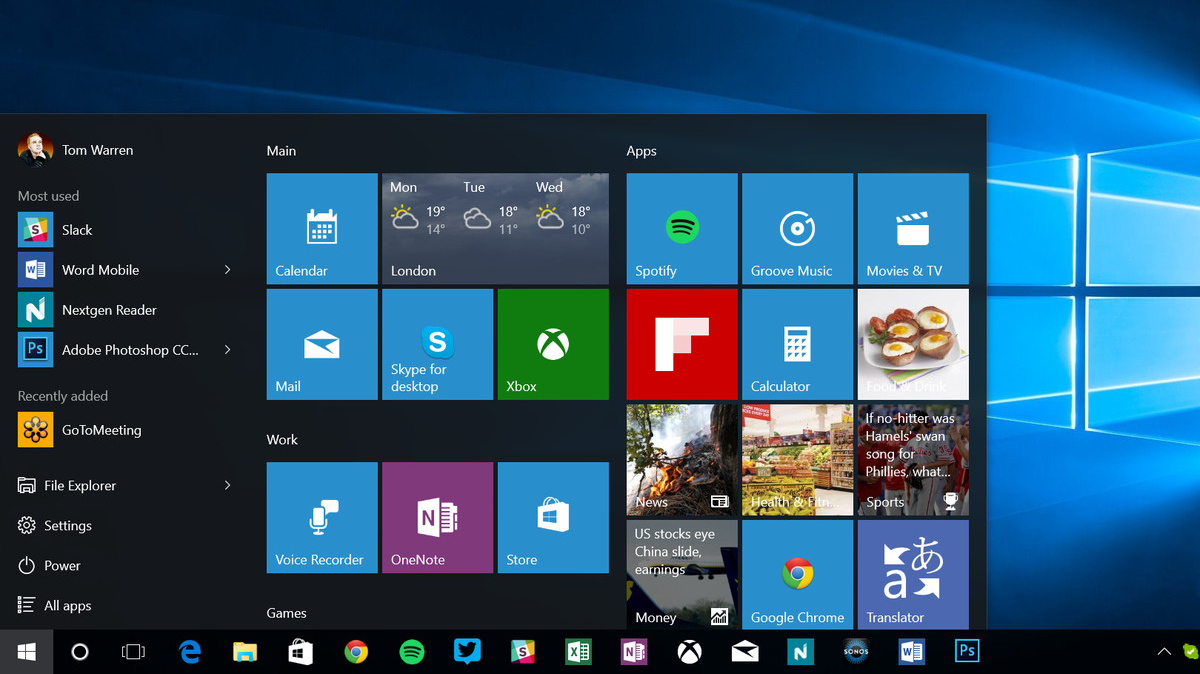Launch the OneNote tile
Image resolution: width=1200 pixels, height=674 pixels.
(437, 517)
